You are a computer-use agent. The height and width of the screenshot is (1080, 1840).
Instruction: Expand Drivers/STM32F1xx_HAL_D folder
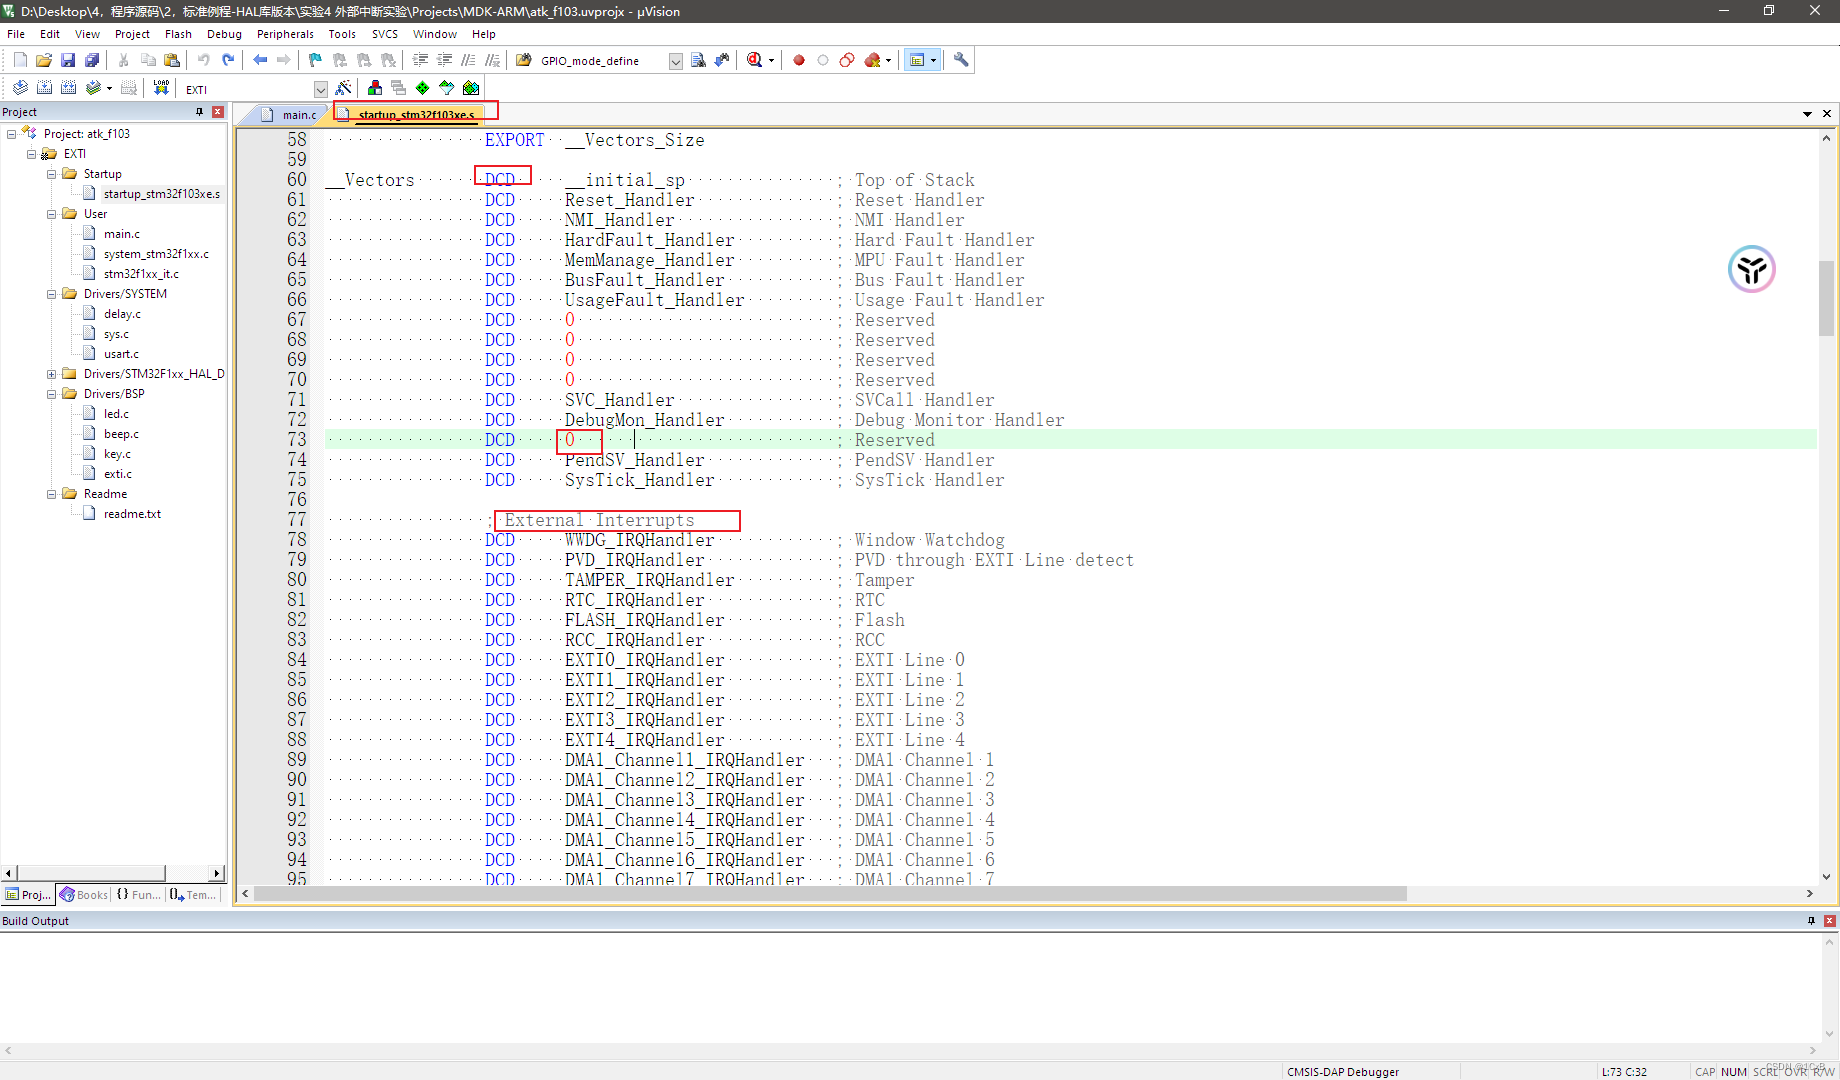pos(52,374)
